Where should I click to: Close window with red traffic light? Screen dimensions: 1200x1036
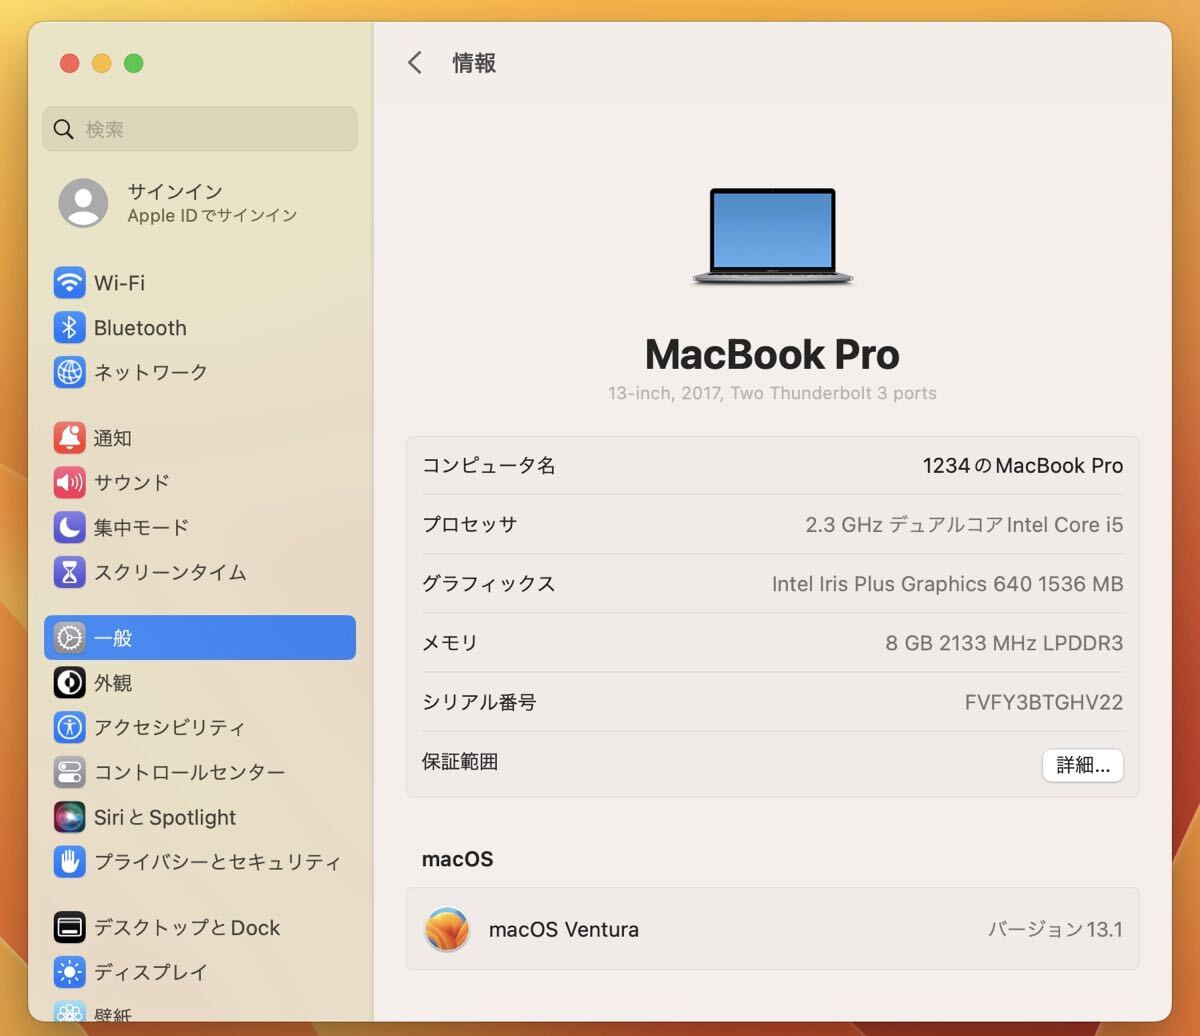point(69,63)
